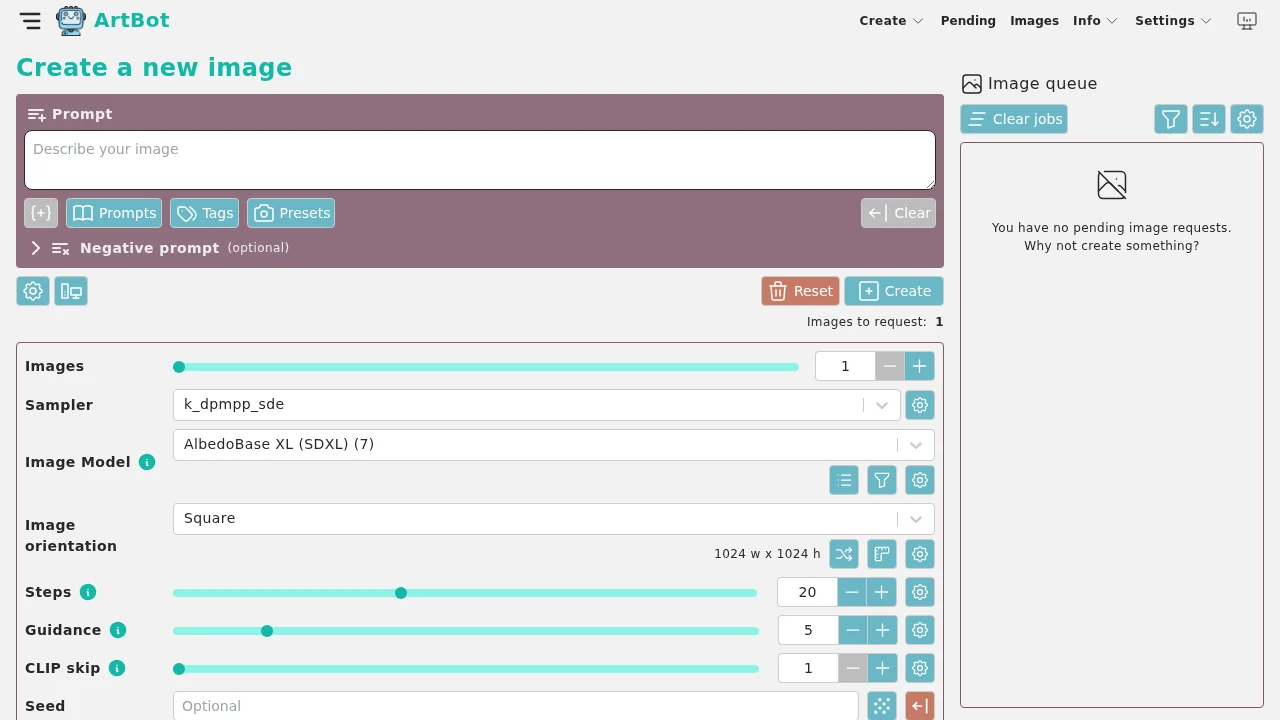
Task: Change the image queue sort order
Action: 1209,119
